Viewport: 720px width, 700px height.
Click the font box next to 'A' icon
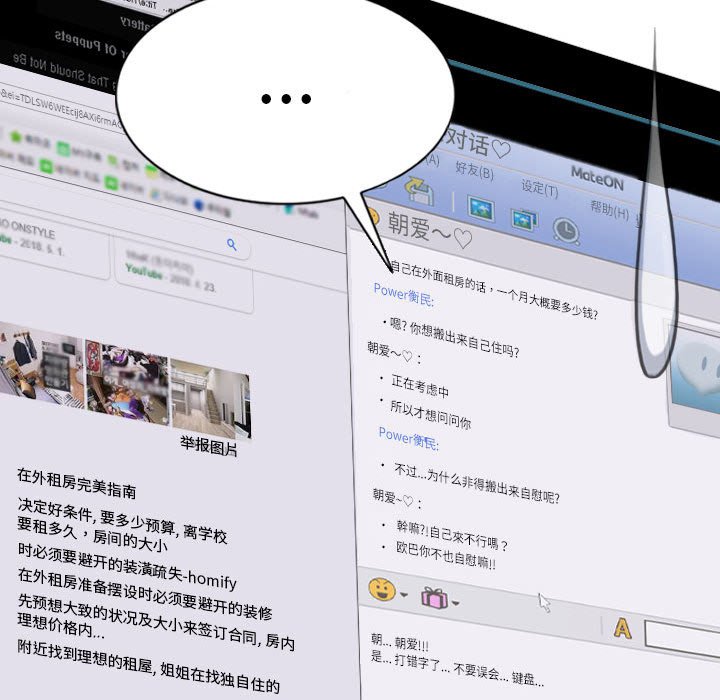(x=682, y=636)
